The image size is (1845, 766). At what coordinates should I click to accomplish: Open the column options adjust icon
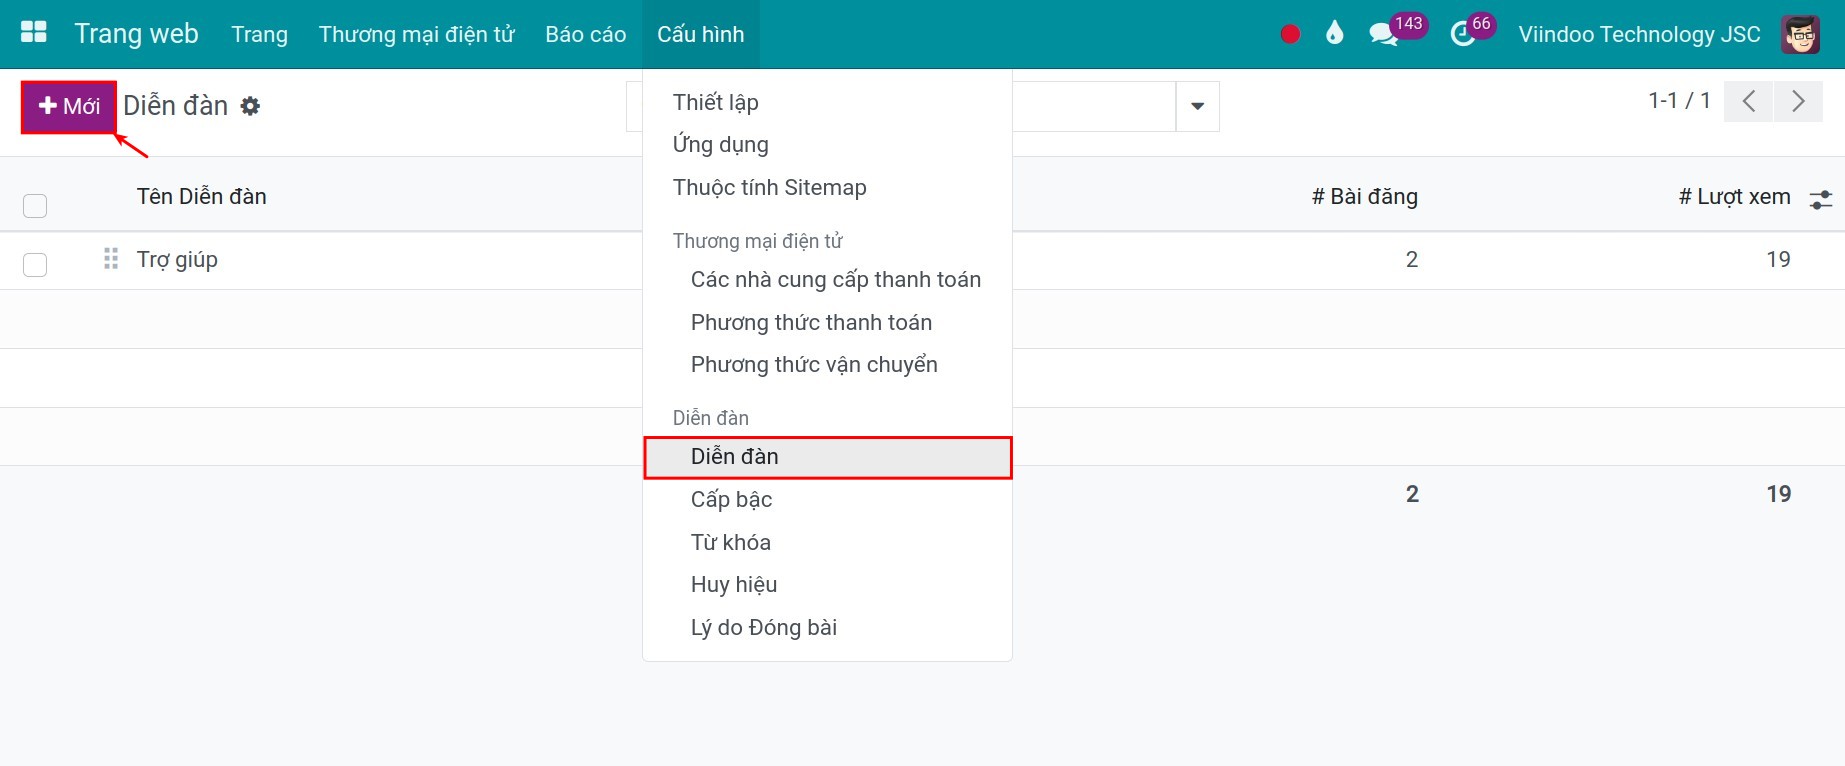(1821, 199)
